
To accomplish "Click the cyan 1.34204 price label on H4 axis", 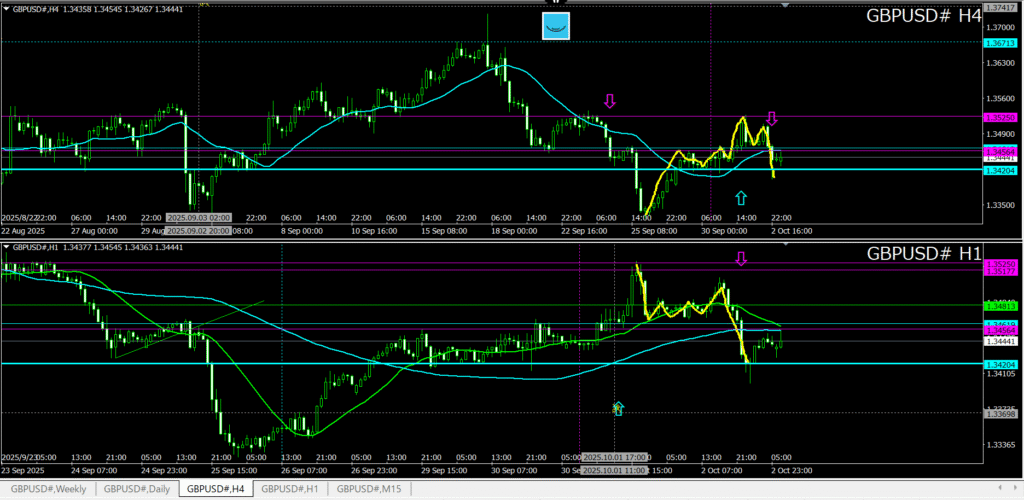I will (x=1000, y=171).
